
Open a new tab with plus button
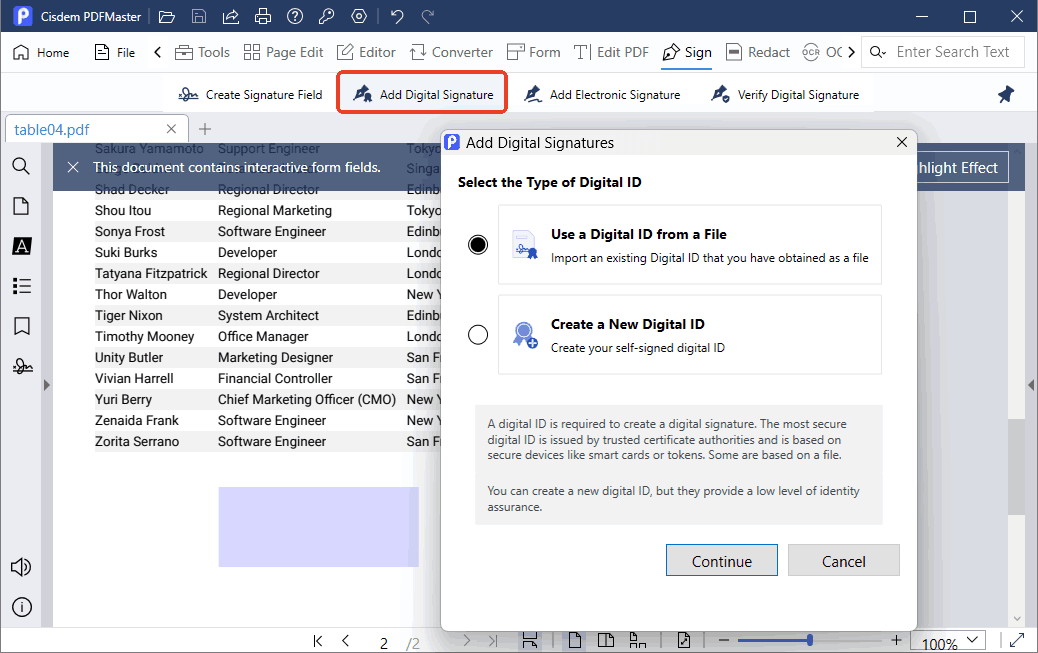pos(205,129)
